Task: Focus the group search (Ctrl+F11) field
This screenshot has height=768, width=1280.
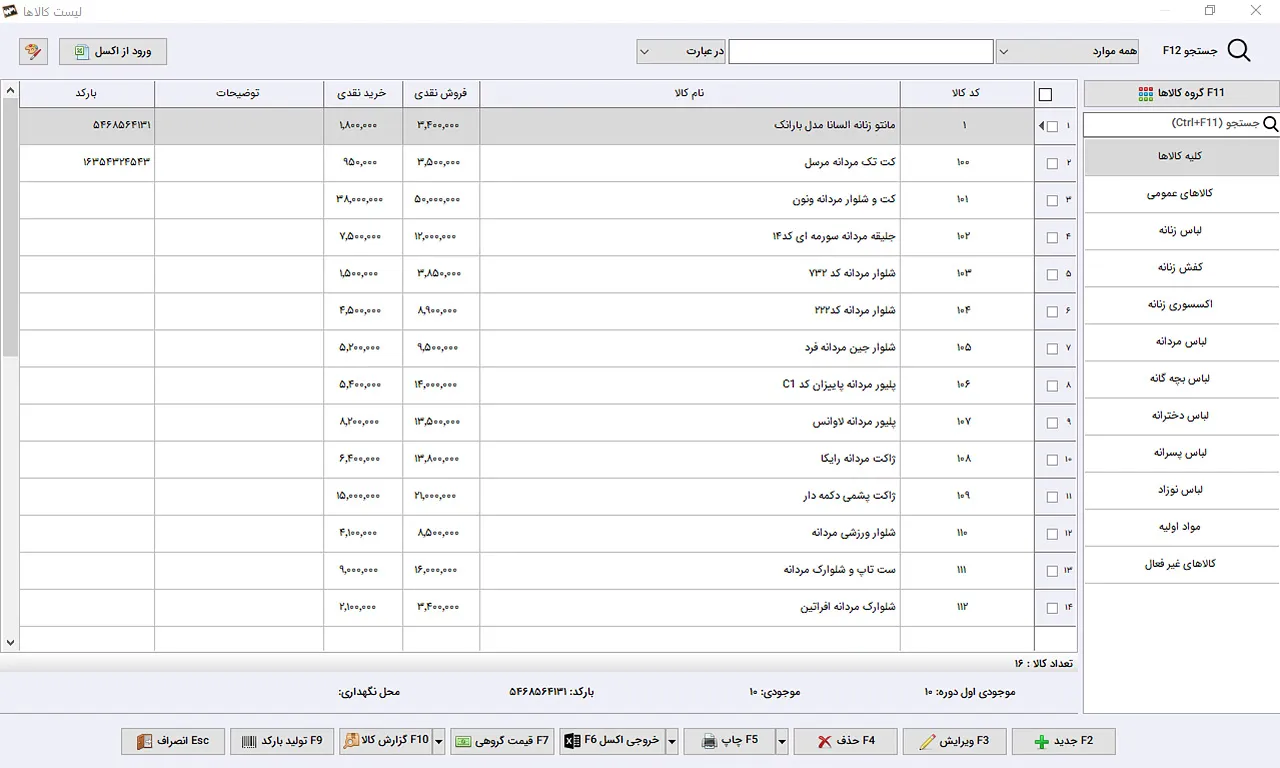Action: (1172, 124)
